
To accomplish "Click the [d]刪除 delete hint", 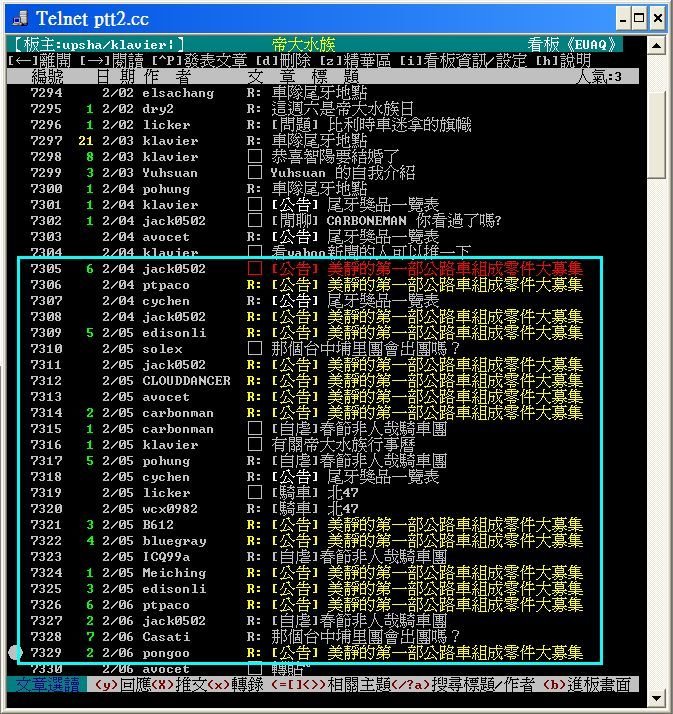I will pos(283,61).
